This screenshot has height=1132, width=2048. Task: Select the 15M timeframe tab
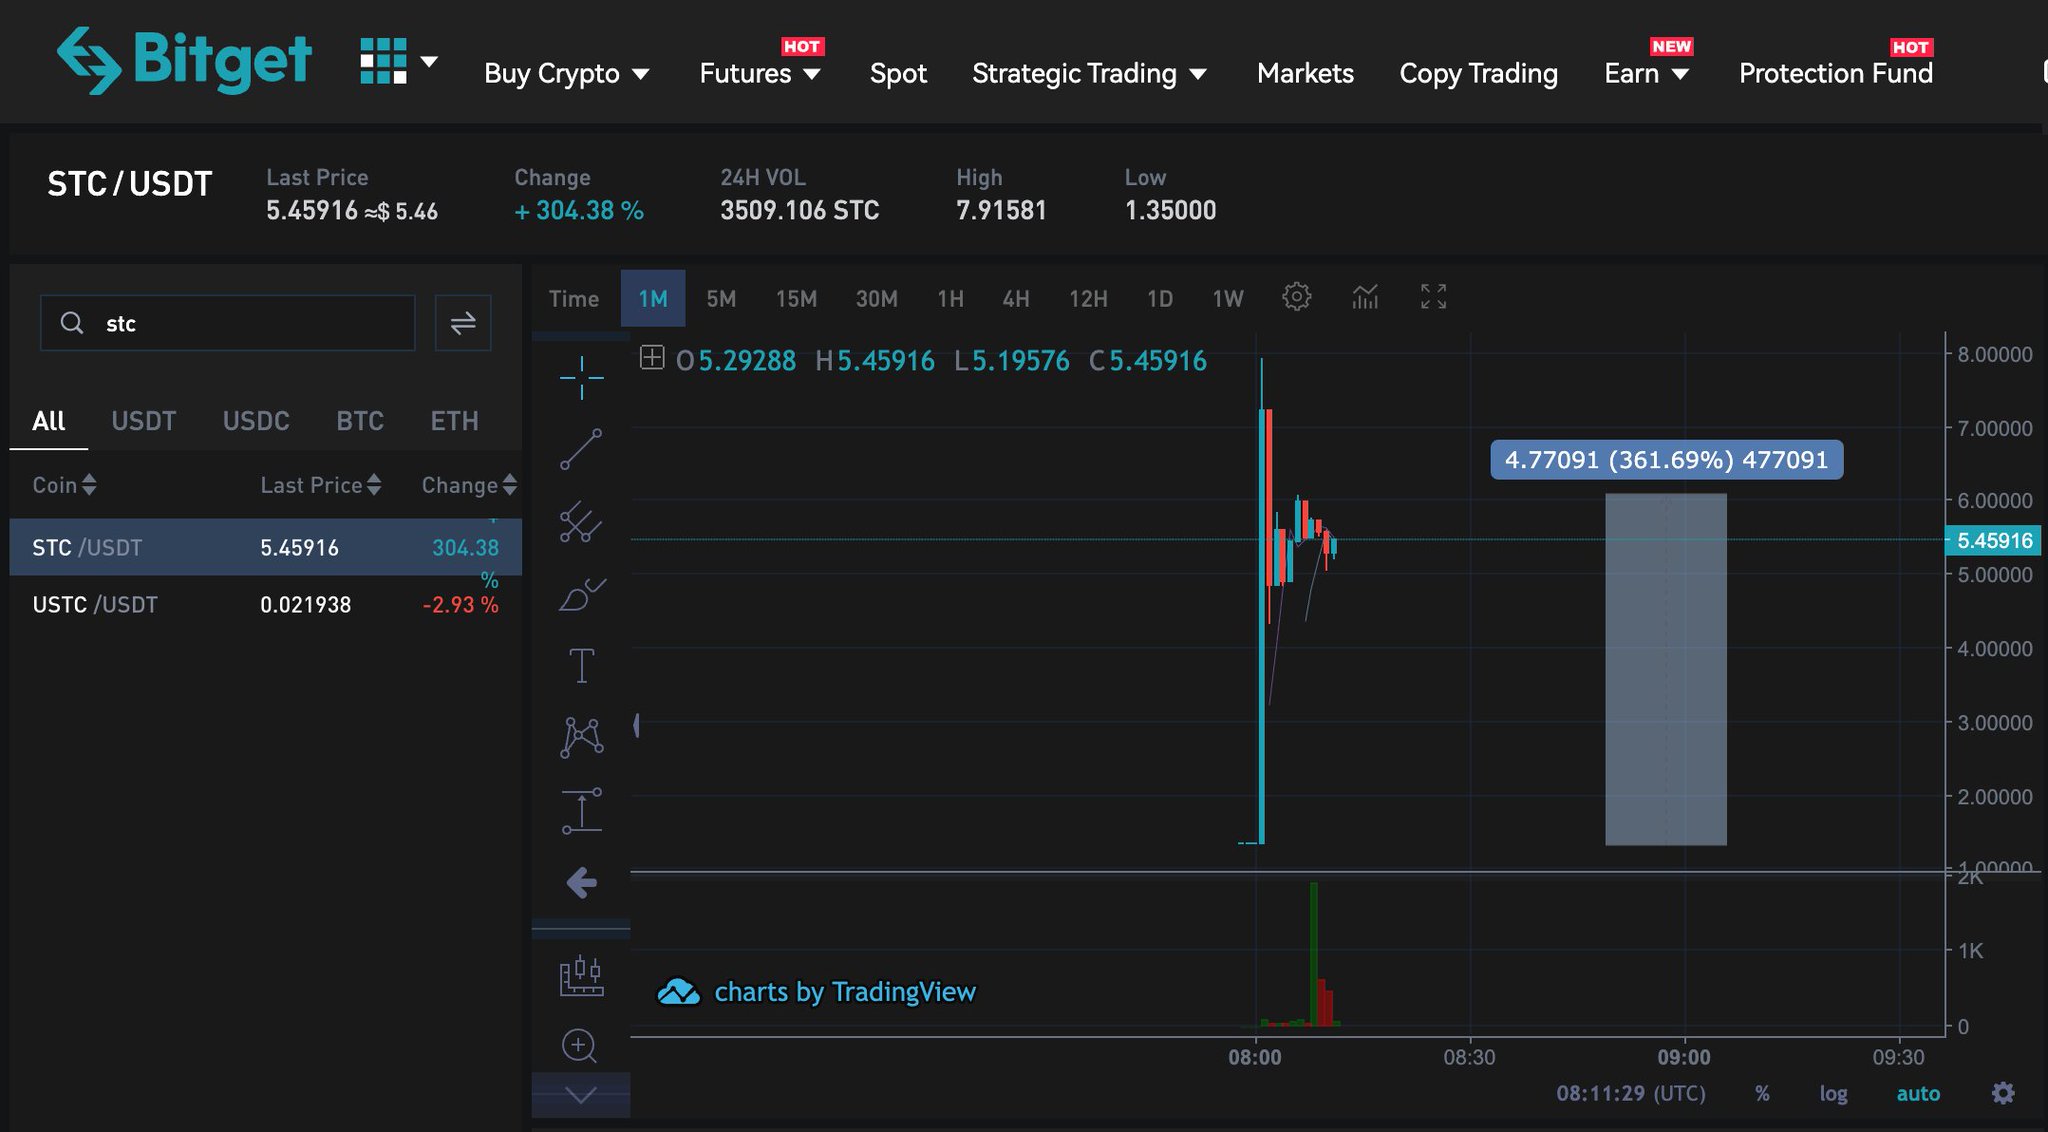(795, 298)
